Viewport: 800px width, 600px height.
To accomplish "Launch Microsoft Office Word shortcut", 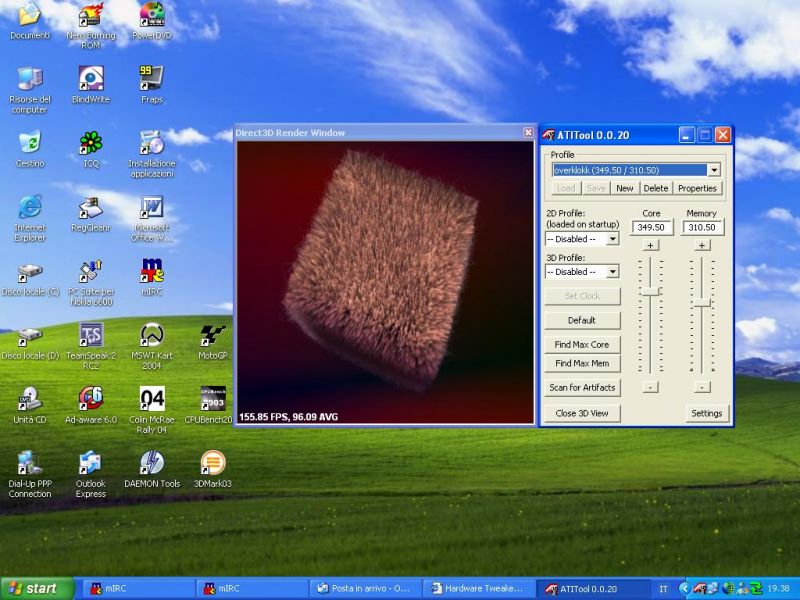I will click(152, 218).
